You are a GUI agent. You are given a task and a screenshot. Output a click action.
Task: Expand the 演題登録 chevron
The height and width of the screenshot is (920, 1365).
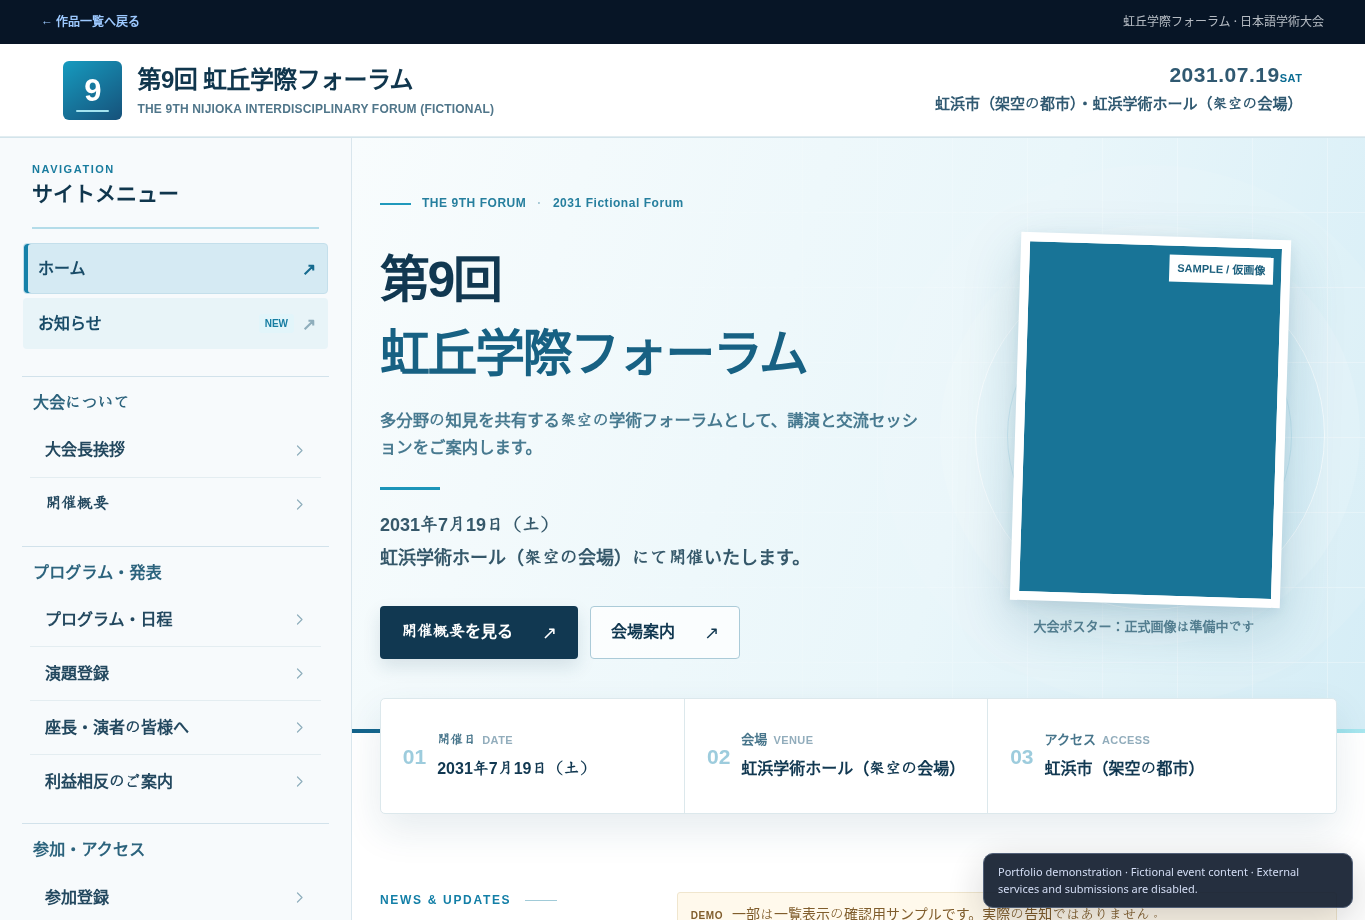coord(299,674)
